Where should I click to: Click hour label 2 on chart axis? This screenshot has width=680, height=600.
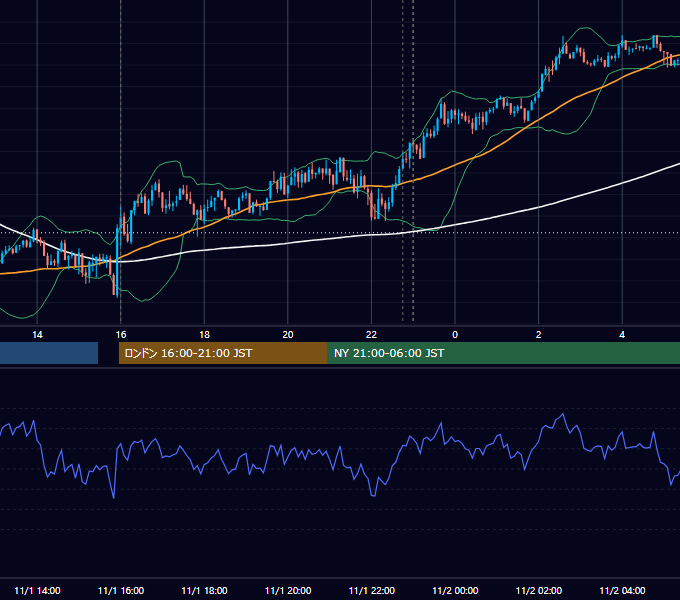point(539,335)
